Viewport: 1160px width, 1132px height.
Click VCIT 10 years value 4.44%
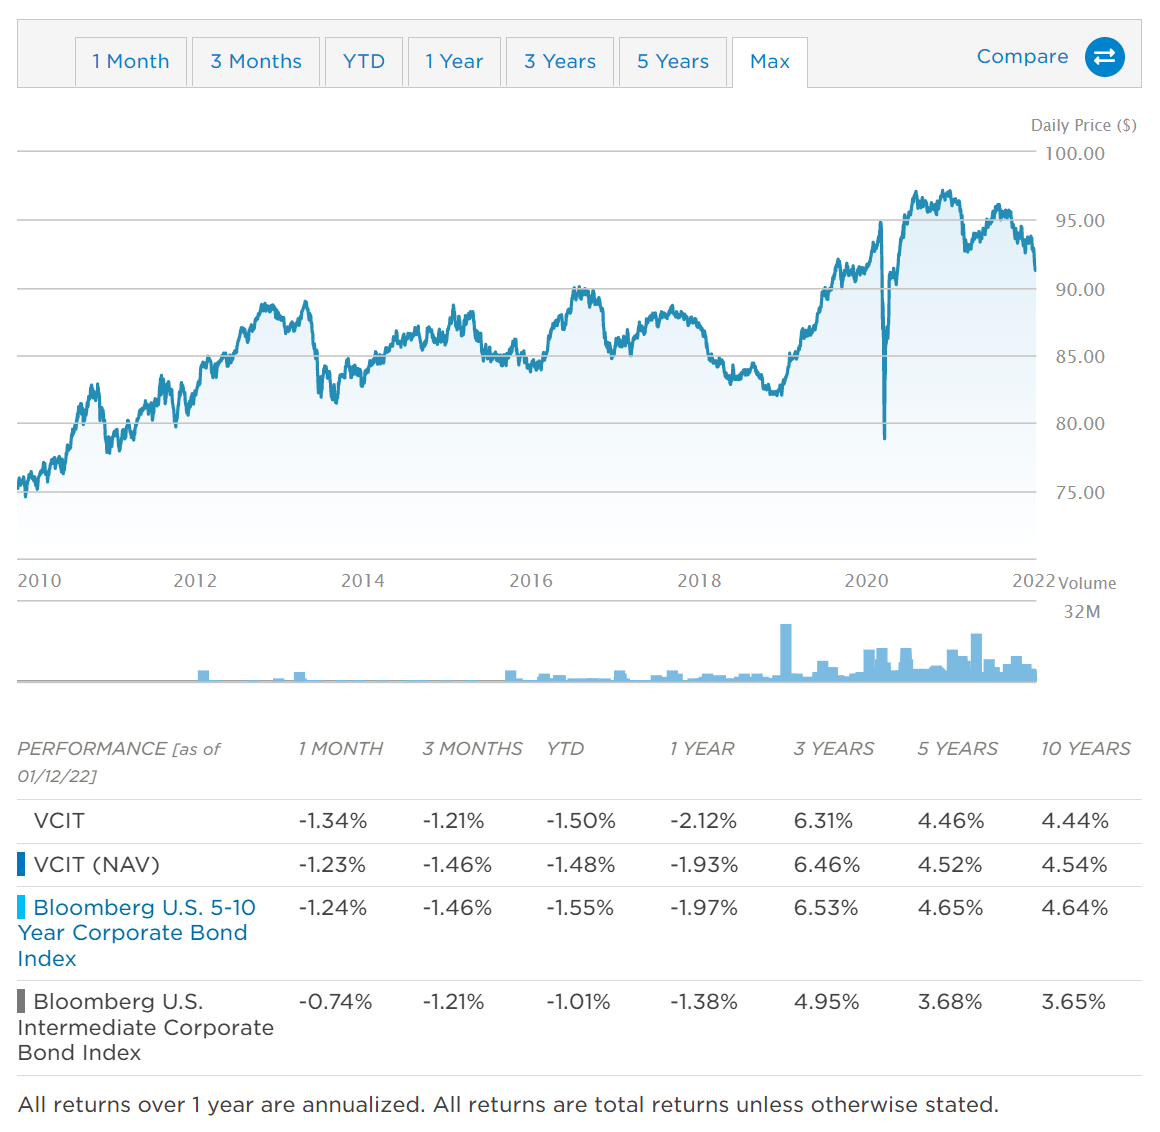[x=1075, y=821]
